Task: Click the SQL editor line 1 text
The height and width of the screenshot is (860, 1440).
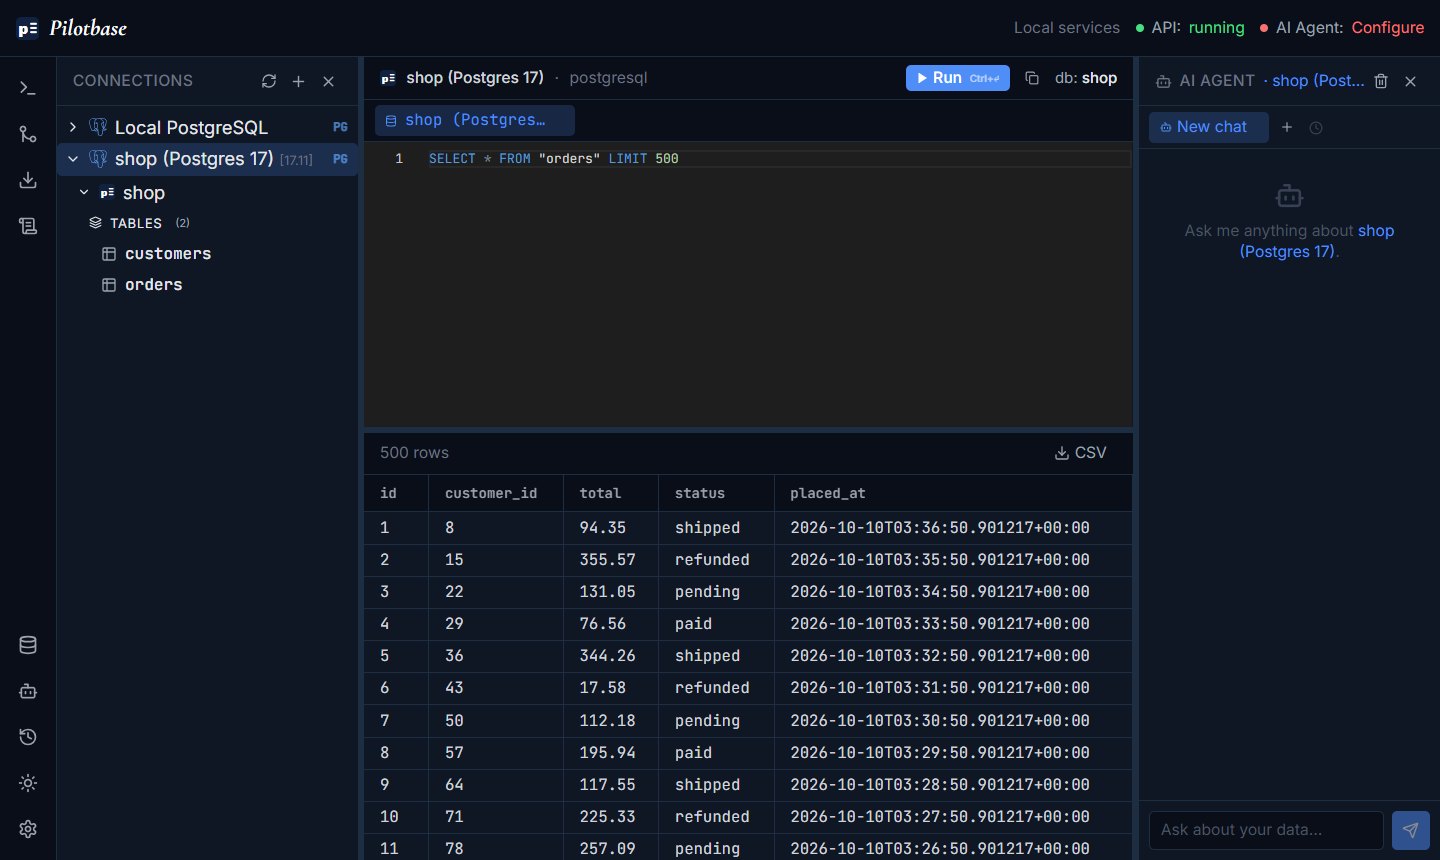Action: pos(554,158)
